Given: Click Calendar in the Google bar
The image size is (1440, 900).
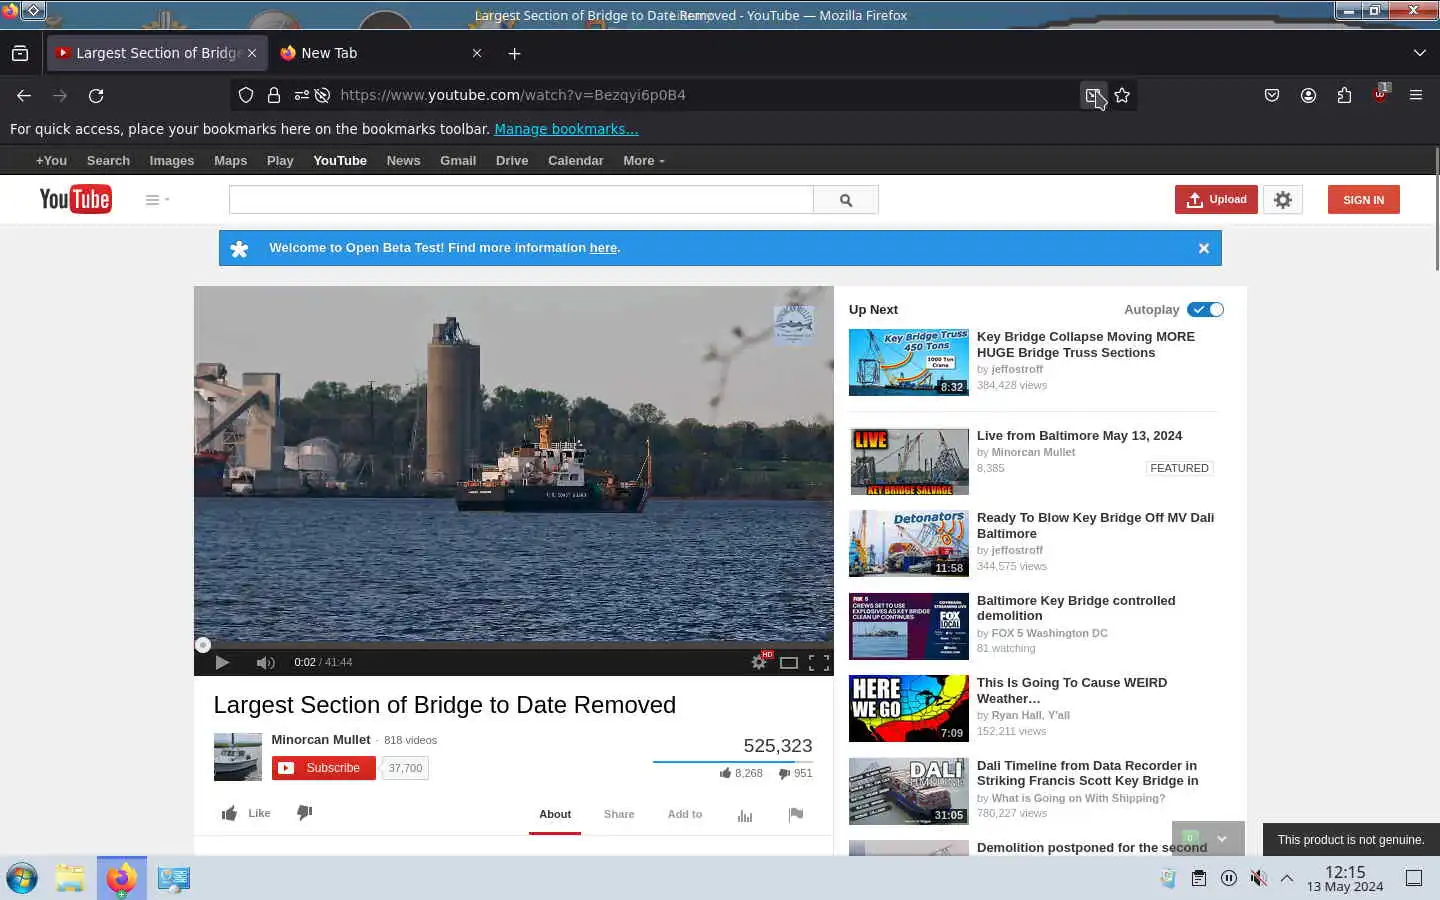Looking at the screenshot, I should pos(575,161).
